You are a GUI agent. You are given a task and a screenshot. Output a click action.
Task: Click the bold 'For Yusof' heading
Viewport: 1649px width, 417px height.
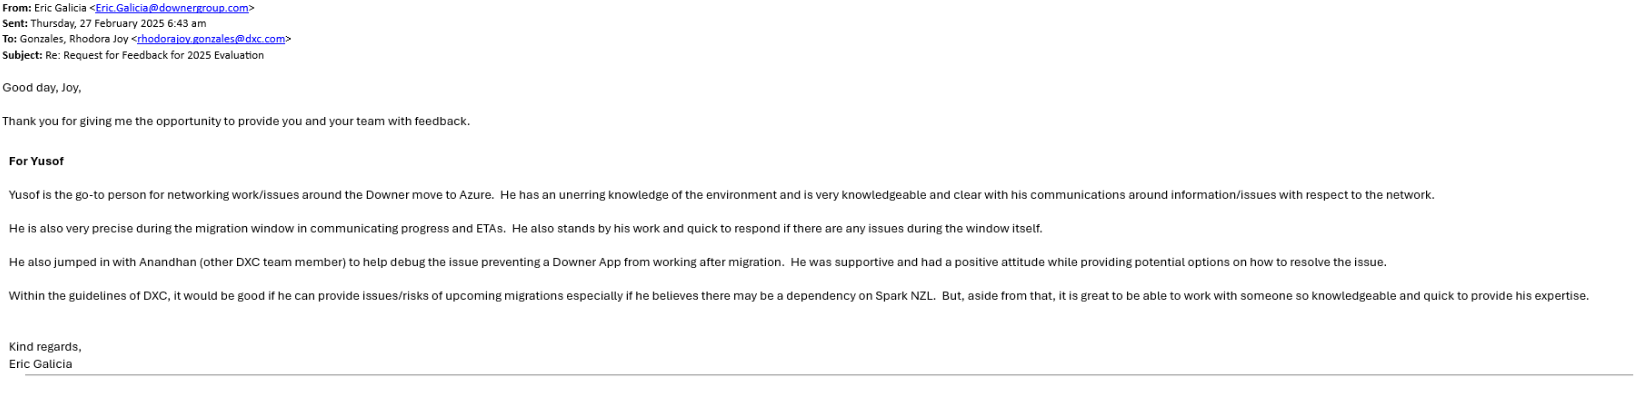(x=36, y=161)
